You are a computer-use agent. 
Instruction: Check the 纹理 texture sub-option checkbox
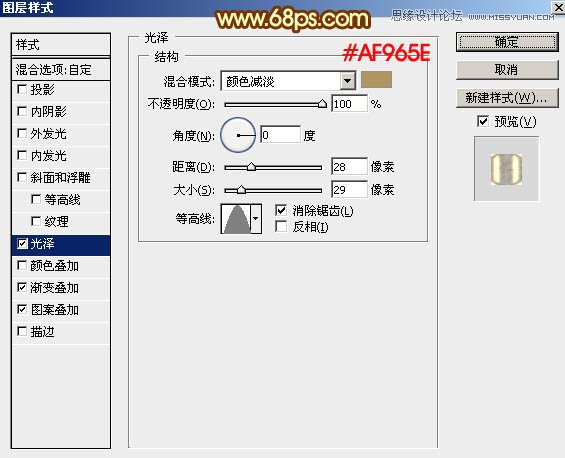pos(36,221)
